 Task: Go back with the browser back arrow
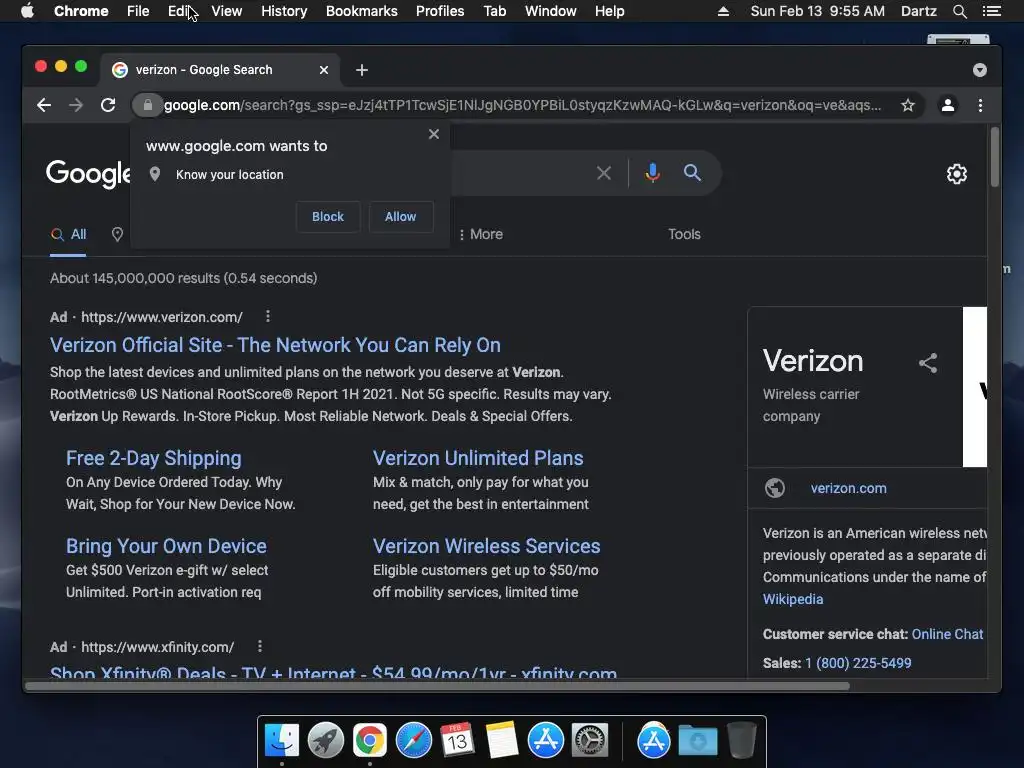[44, 105]
